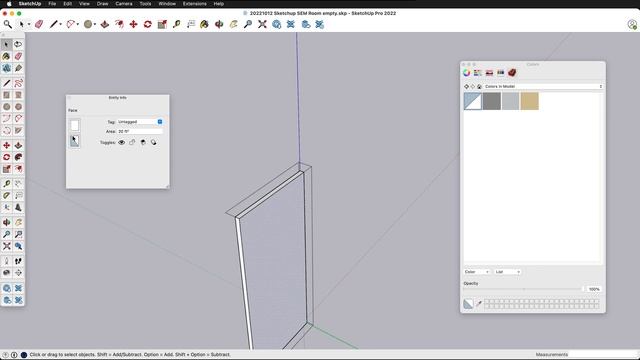Pick the Freehand tool in left palette
This screenshot has width=640, height=360.
coord(18,83)
